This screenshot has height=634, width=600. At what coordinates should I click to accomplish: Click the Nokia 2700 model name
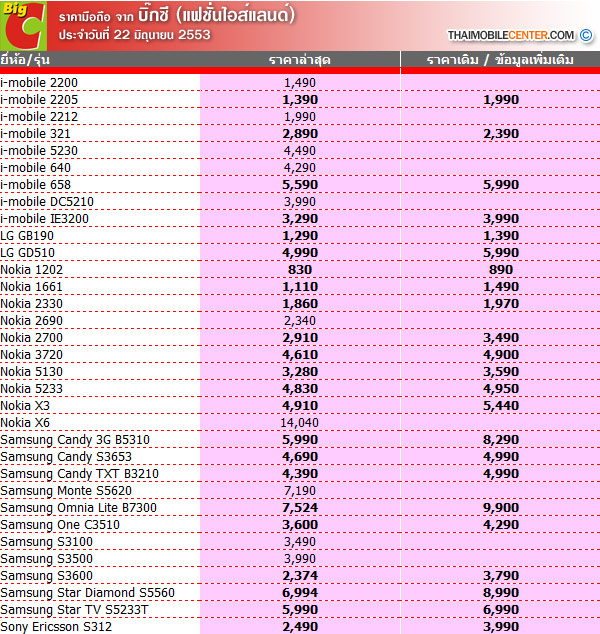32,338
